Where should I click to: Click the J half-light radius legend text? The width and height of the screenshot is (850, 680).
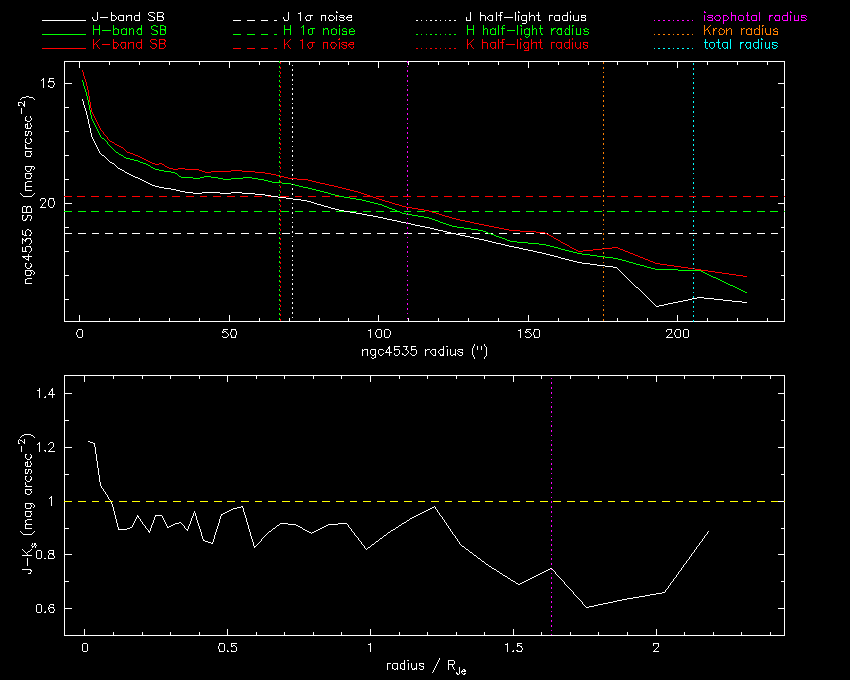(x=526, y=18)
